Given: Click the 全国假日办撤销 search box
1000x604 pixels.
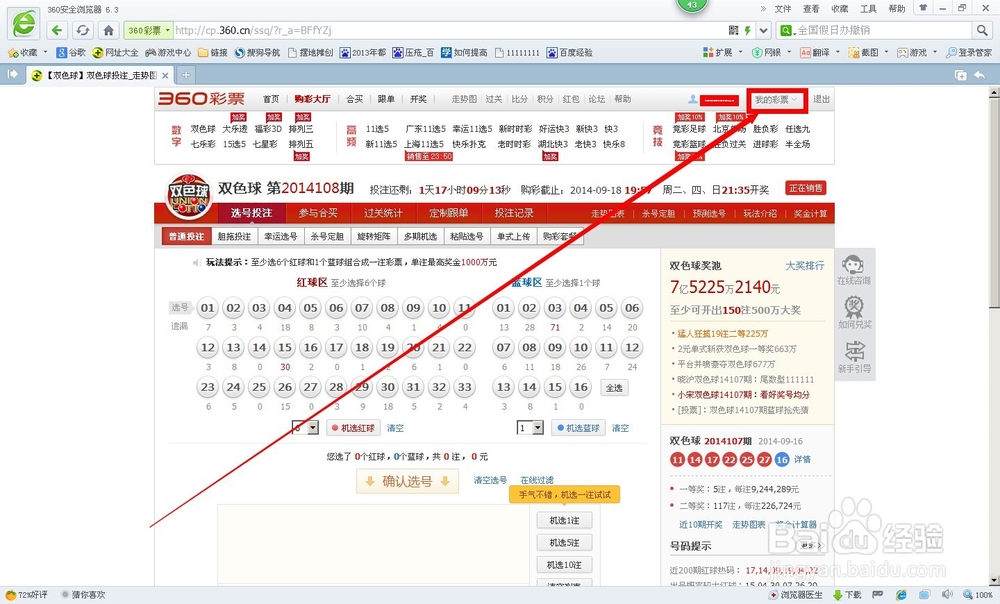Looking at the screenshot, I should (x=883, y=30).
